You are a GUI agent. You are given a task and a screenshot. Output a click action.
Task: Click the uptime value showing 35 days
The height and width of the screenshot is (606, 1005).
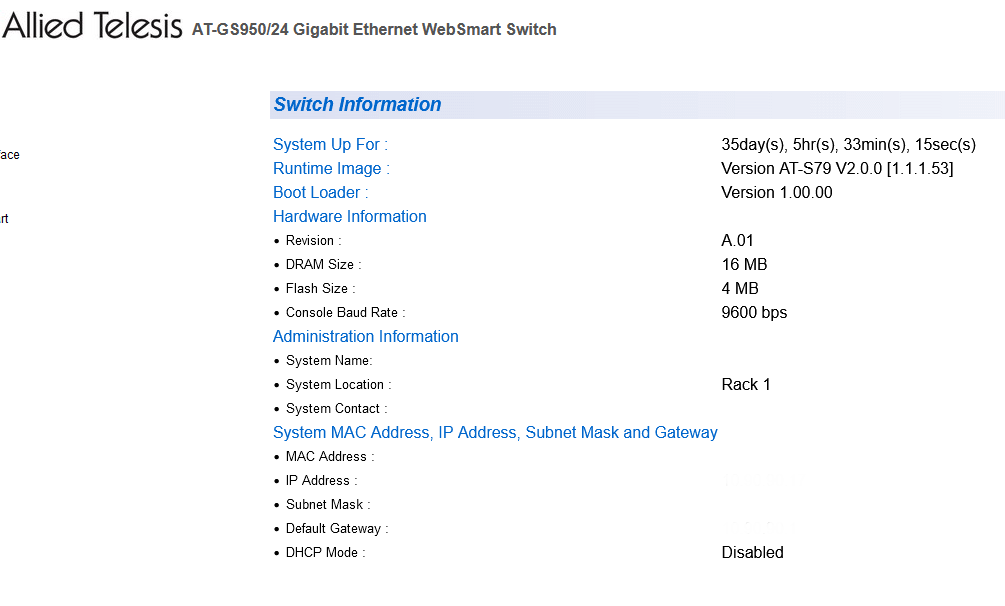pyautogui.click(x=848, y=145)
